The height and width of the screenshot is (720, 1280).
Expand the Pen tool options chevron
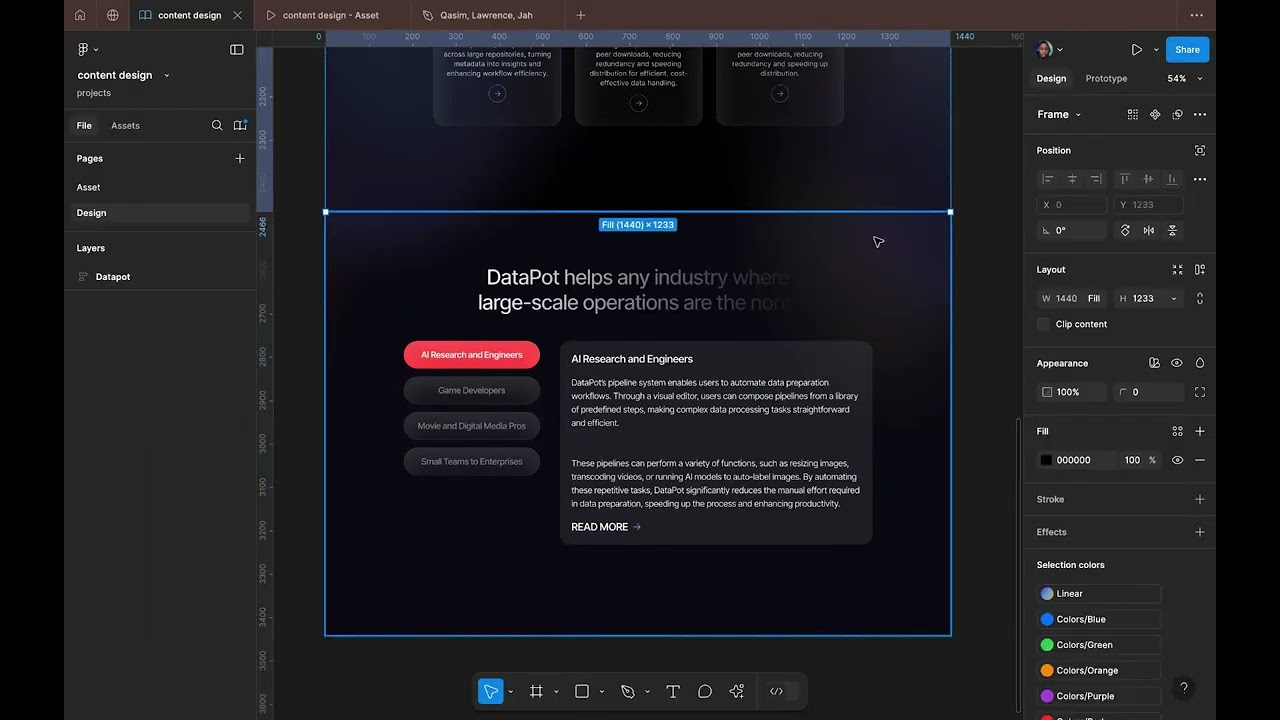pyautogui.click(x=647, y=692)
